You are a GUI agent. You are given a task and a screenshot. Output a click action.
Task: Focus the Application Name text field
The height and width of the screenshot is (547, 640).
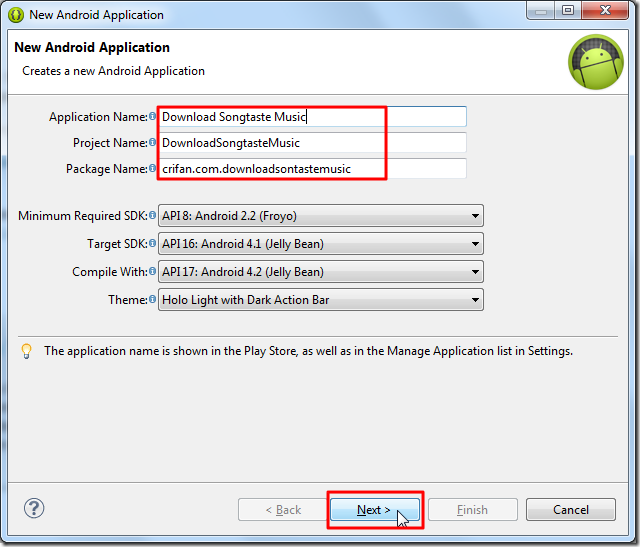pyautogui.click(x=312, y=117)
